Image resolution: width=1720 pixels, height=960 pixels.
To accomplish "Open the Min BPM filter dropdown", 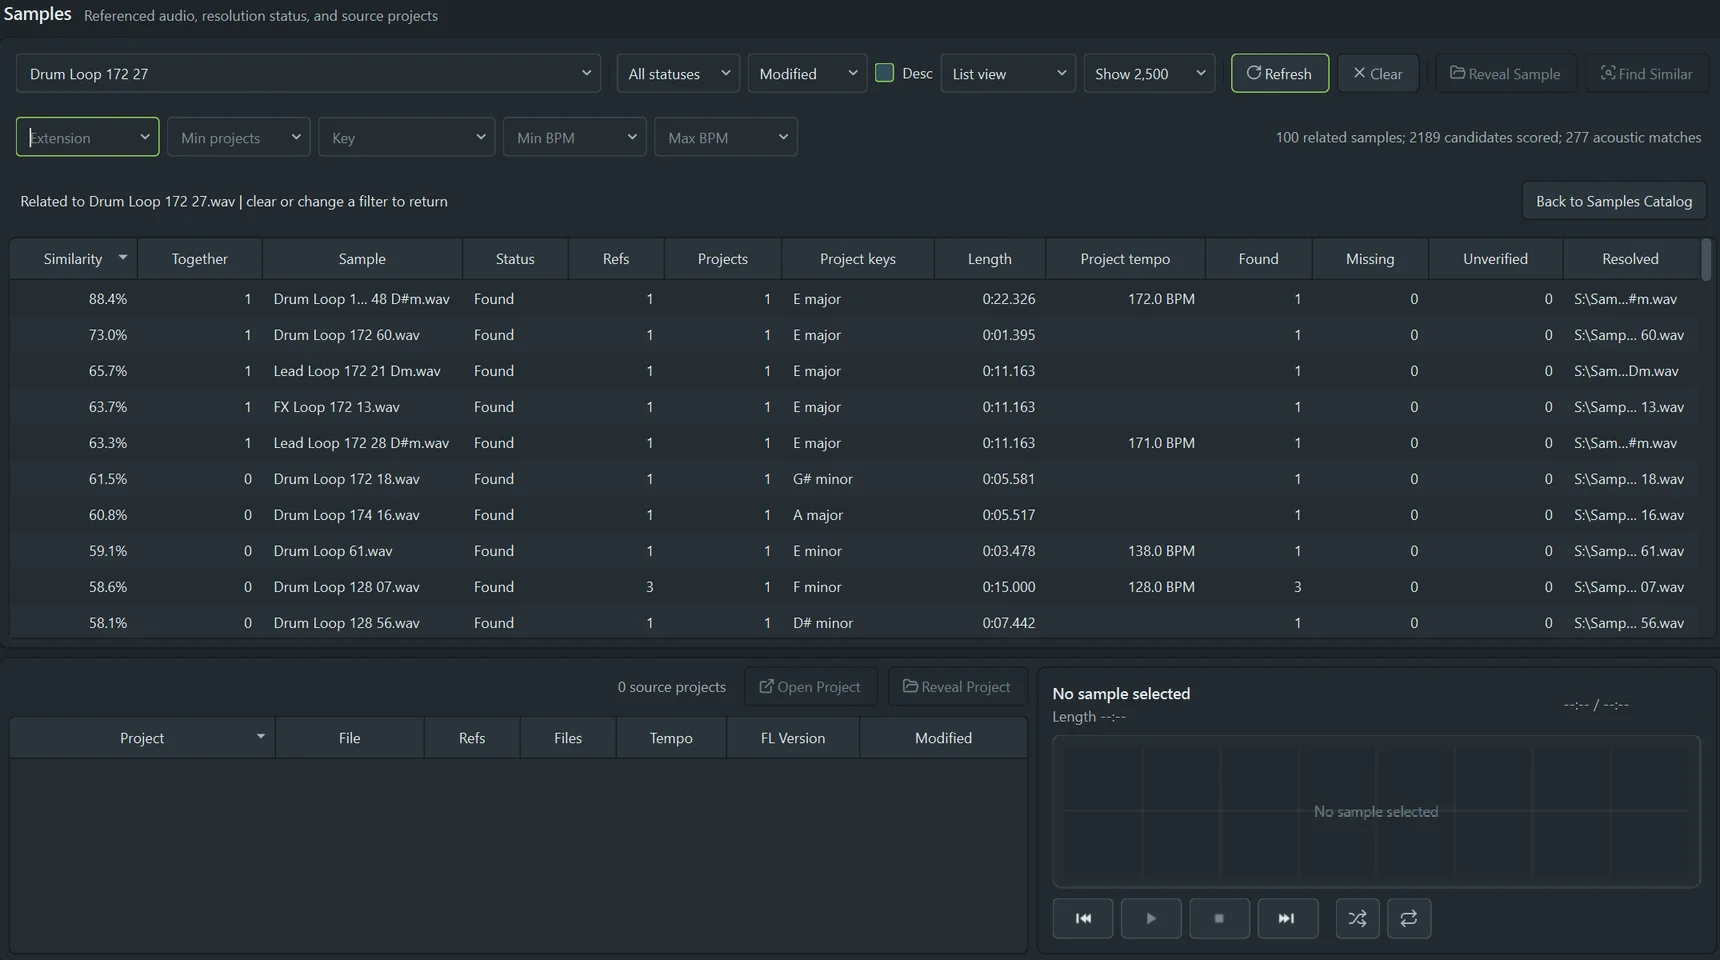I will pos(574,137).
